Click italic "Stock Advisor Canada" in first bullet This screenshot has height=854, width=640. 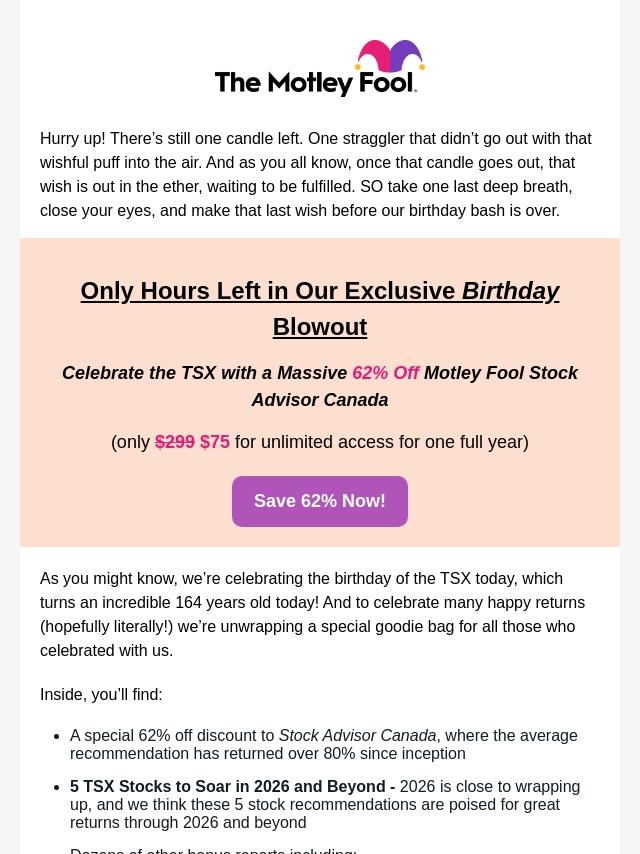(357, 736)
